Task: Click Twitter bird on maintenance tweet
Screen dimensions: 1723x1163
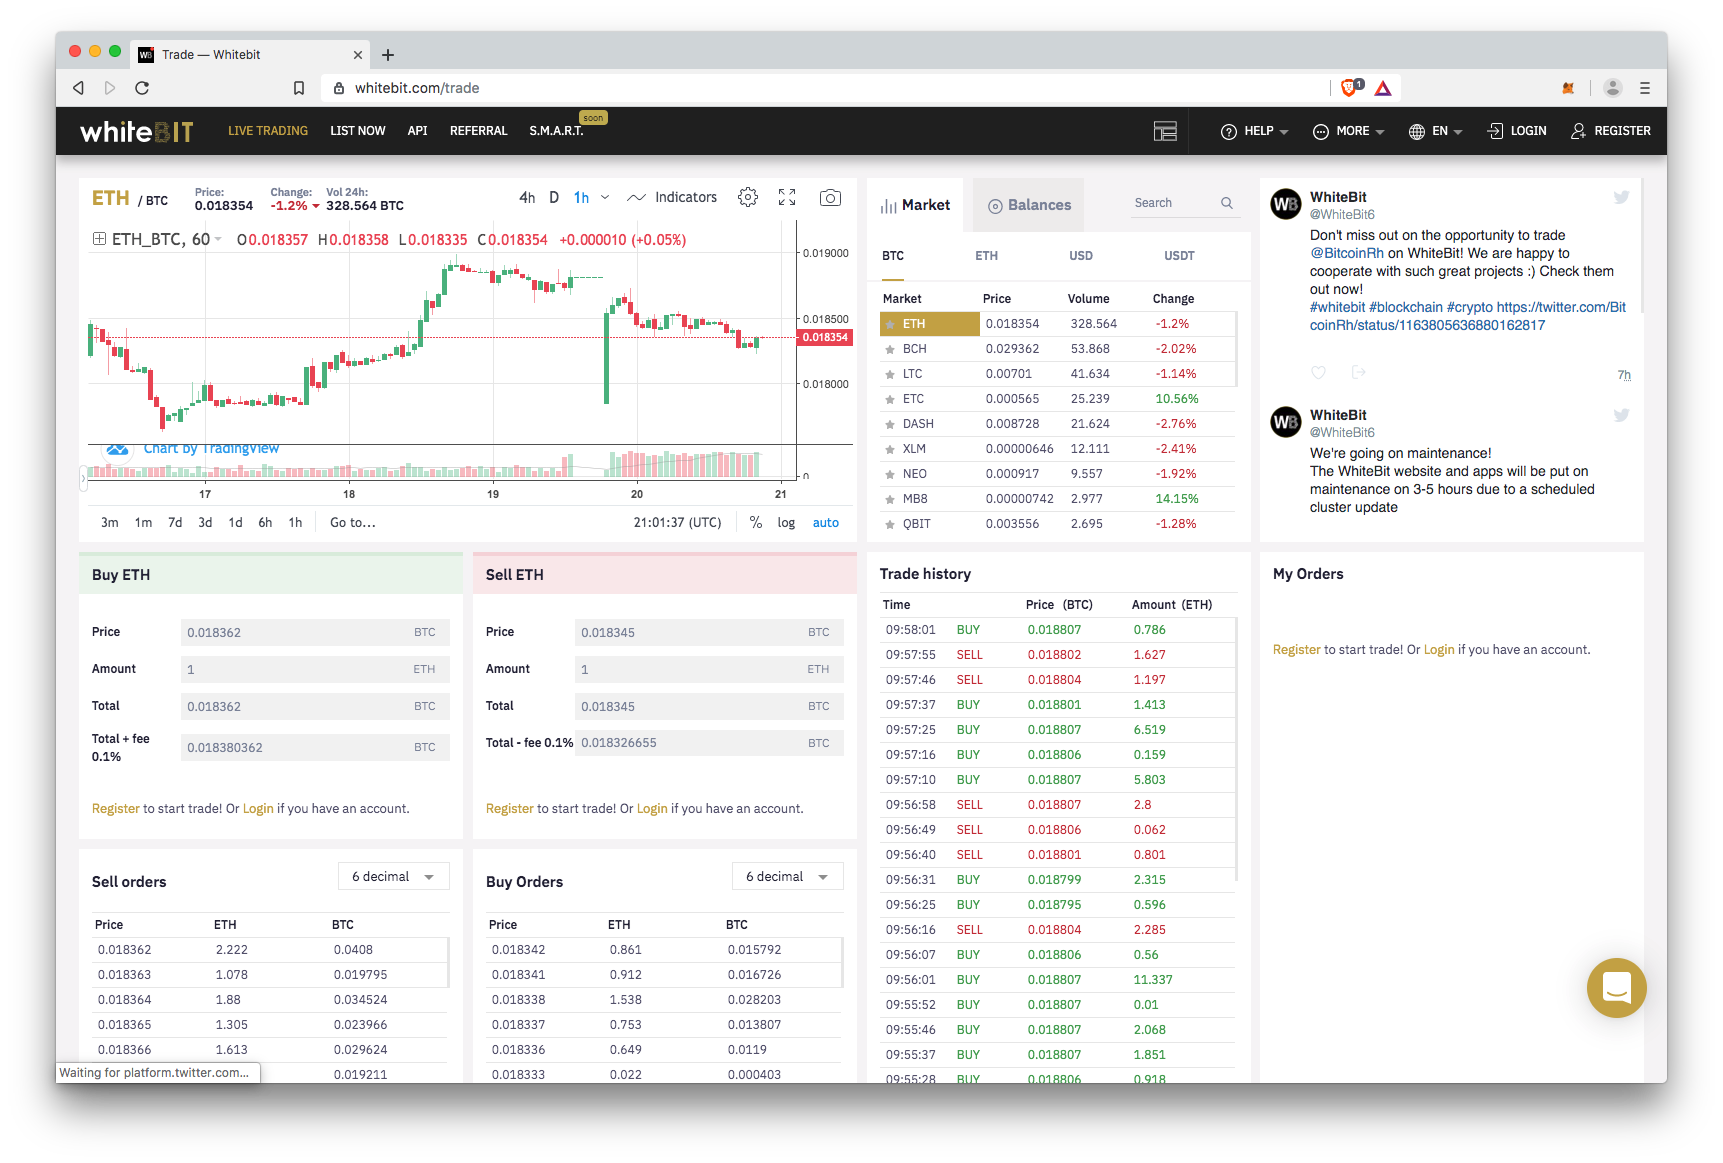Action: click(1621, 415)
